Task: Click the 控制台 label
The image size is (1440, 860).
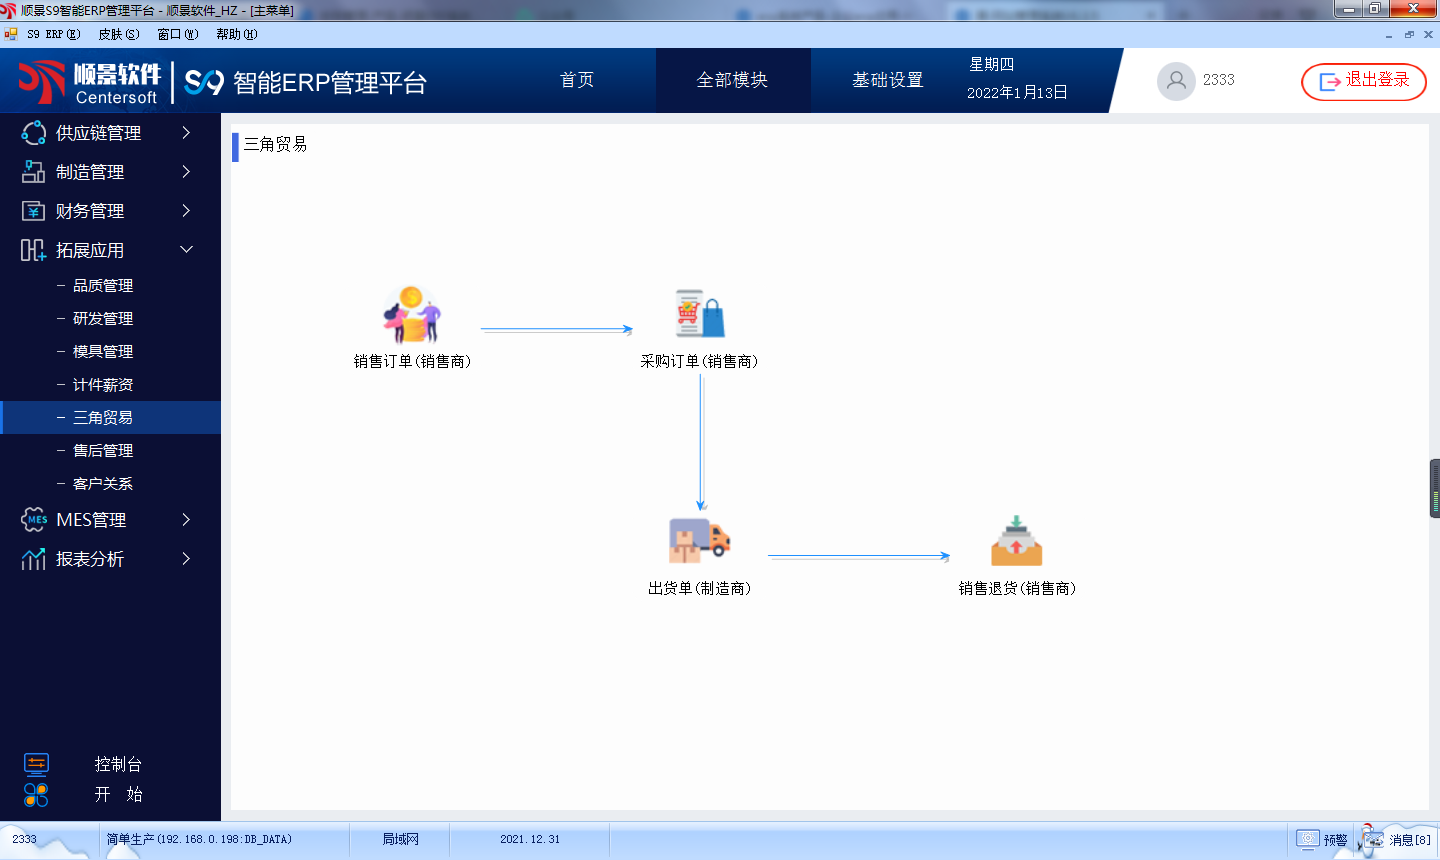Action: coord(118,764)
